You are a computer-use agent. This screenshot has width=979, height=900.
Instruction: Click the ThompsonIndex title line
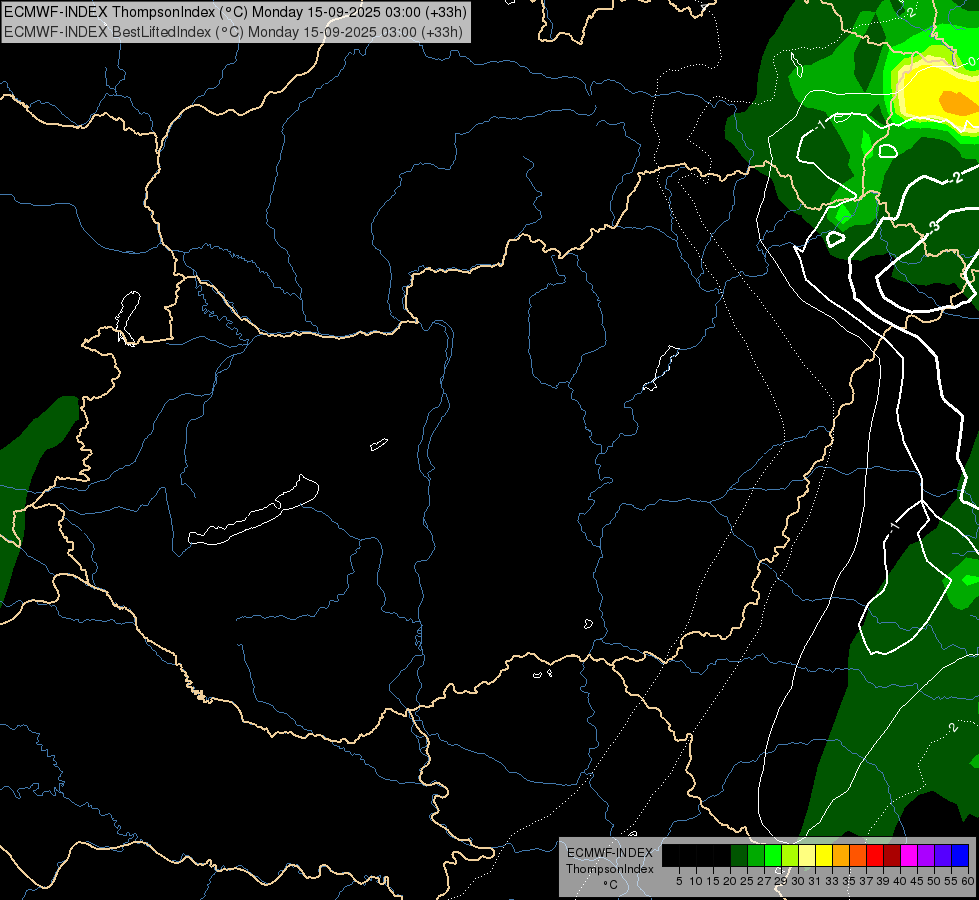tap(235, 12)
